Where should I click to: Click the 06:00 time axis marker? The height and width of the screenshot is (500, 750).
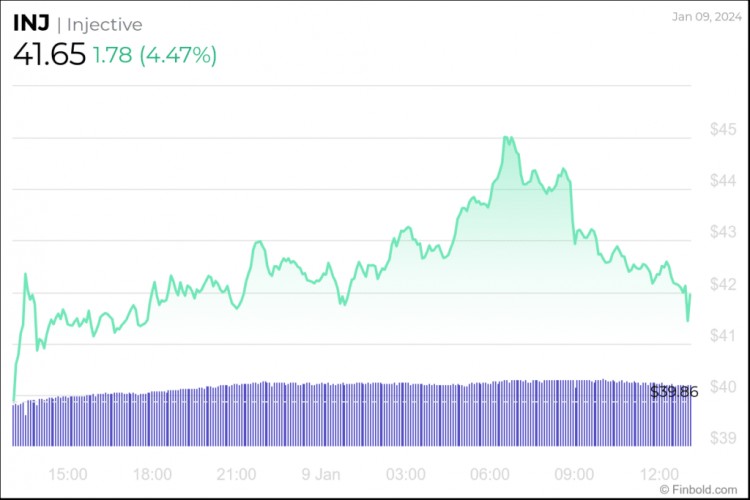click(491, 473)
